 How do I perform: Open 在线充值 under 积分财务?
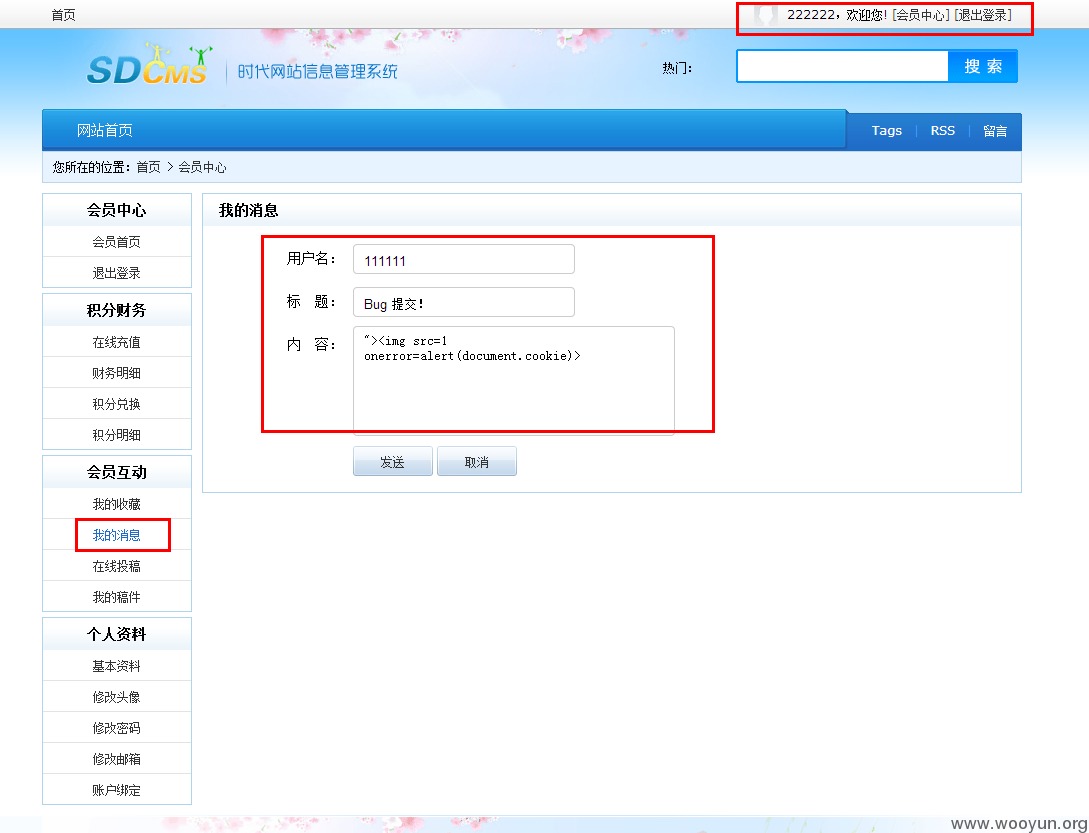point(117,341)
